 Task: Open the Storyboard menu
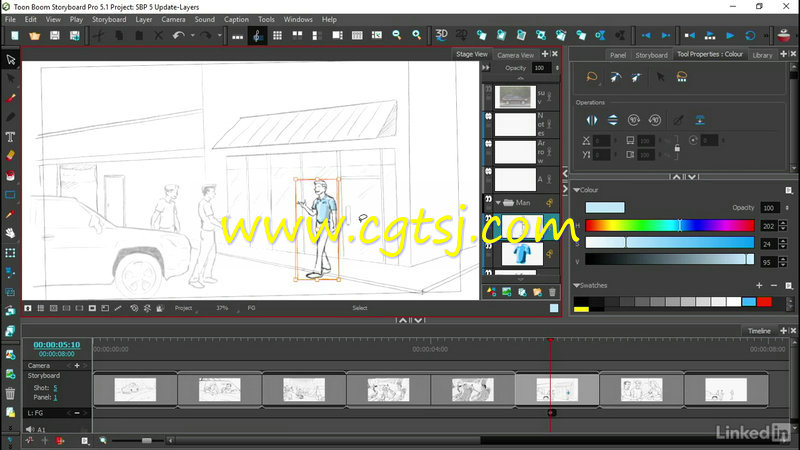tap(109, 19)
